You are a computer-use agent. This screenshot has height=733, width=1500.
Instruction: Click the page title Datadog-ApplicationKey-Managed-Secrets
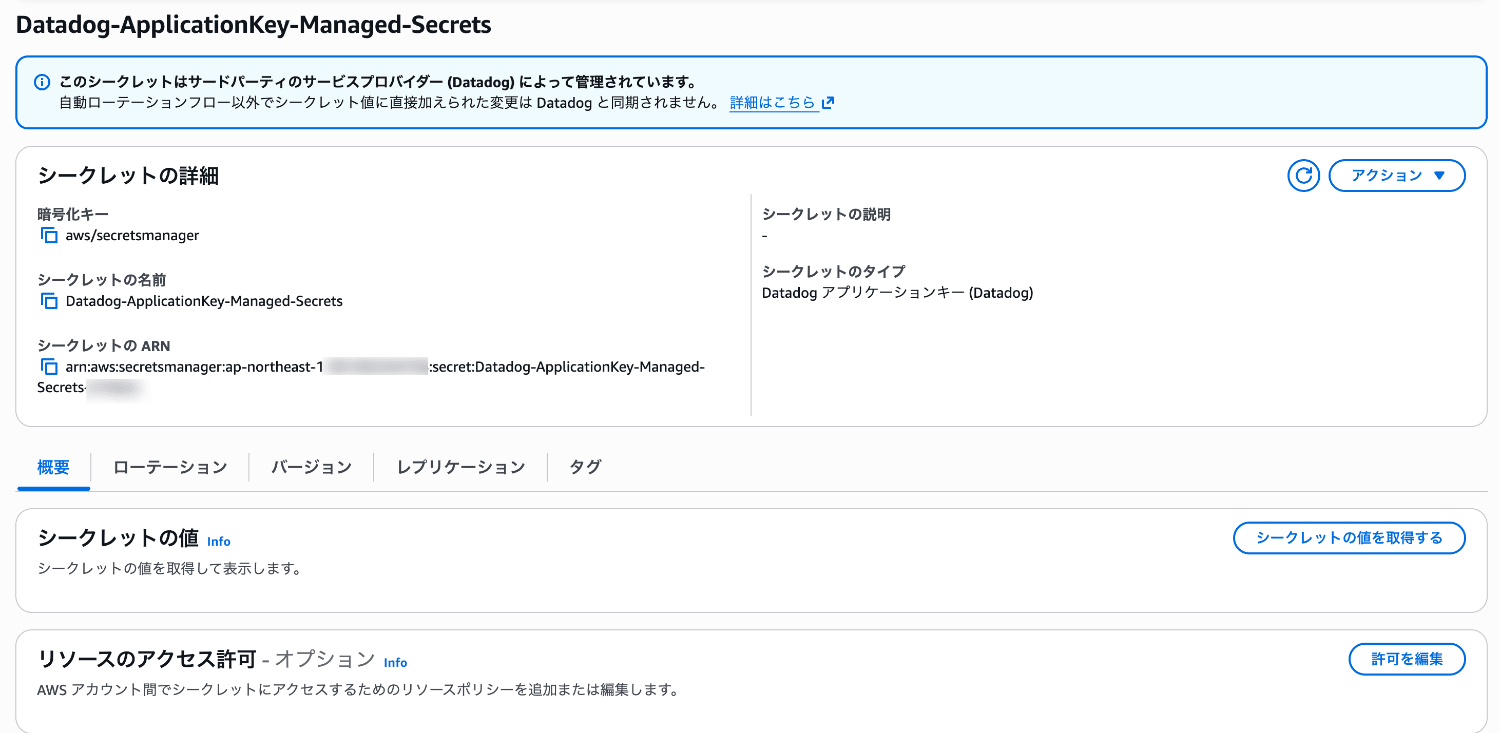click(x=254, y=25)
